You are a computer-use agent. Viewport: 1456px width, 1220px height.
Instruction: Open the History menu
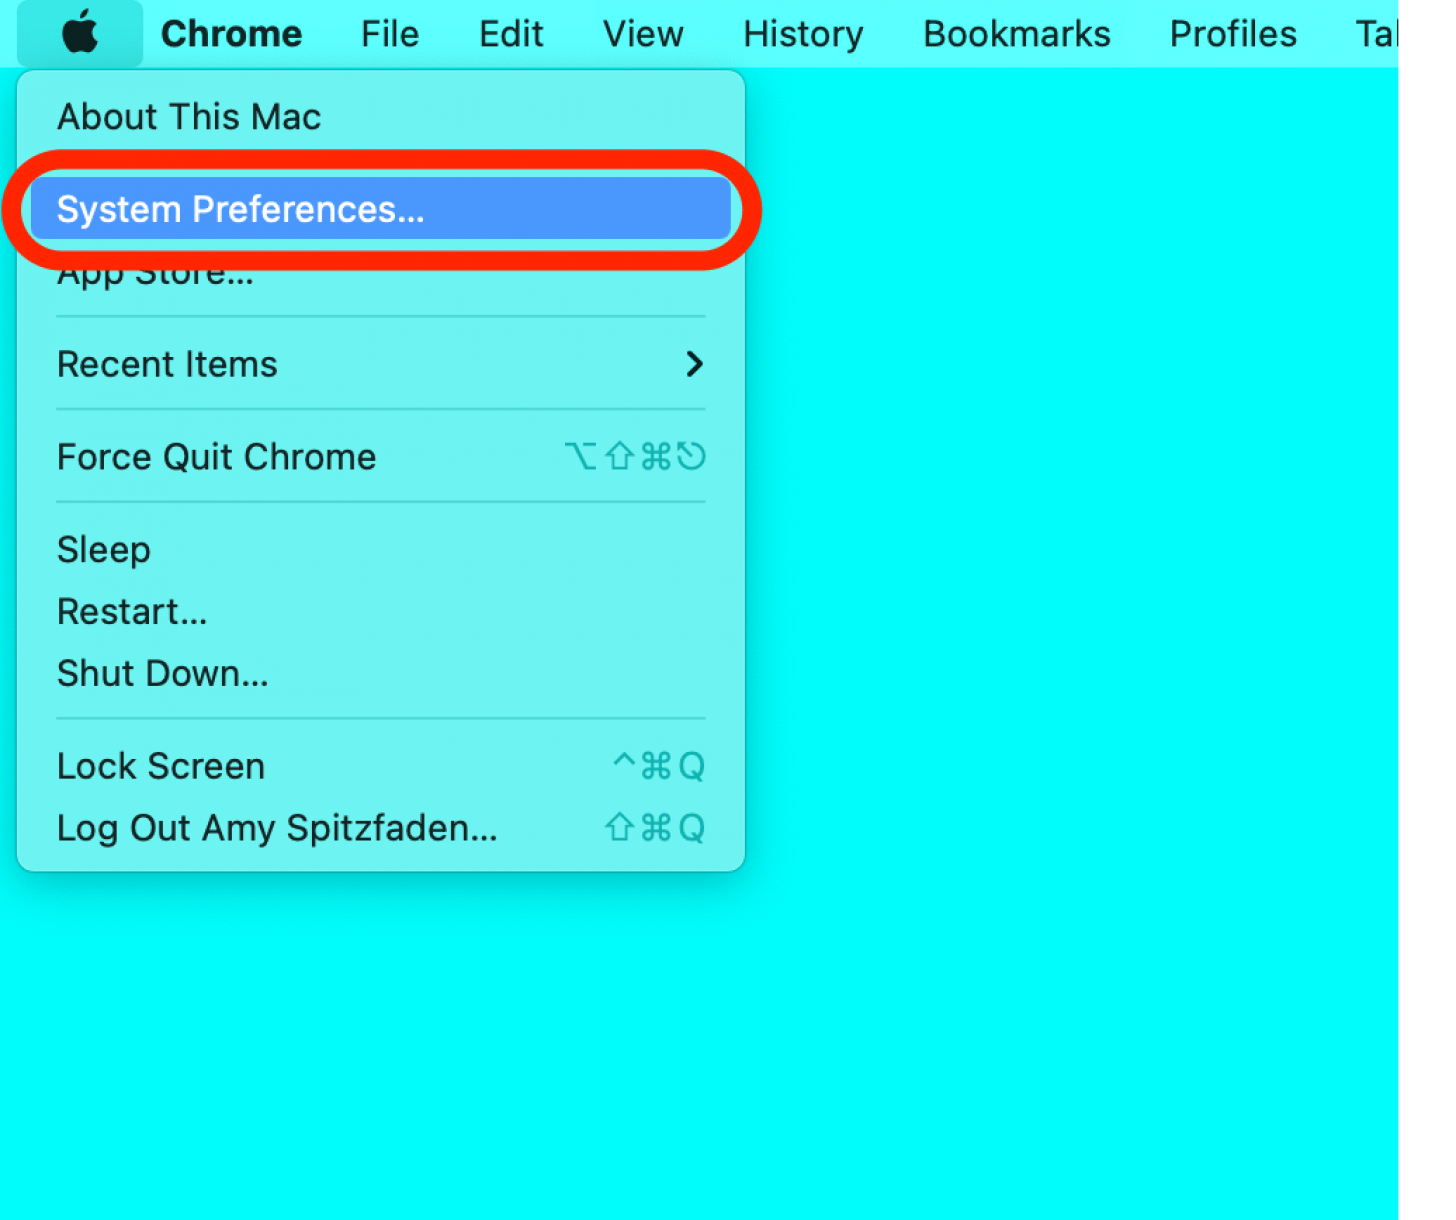[x=802, y=33]
